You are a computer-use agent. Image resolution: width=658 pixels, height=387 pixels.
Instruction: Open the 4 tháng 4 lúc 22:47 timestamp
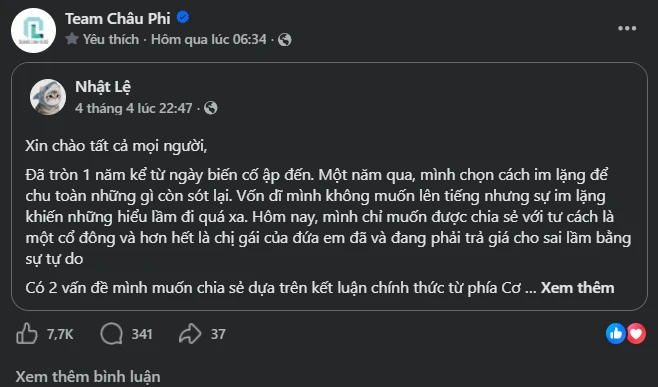click(x=133, y=108)
